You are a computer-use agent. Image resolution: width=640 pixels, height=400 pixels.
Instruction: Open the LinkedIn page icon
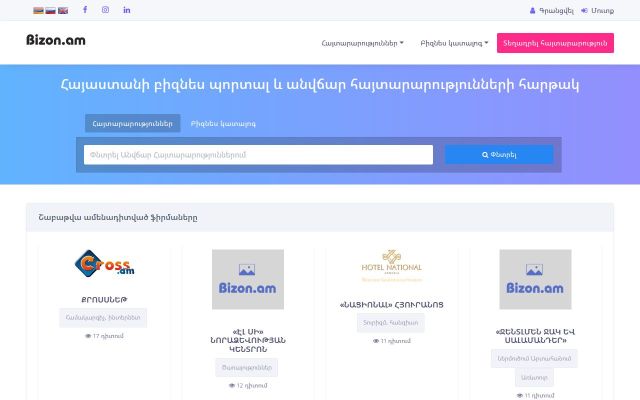pyautogui.click(x=127, y=10)
